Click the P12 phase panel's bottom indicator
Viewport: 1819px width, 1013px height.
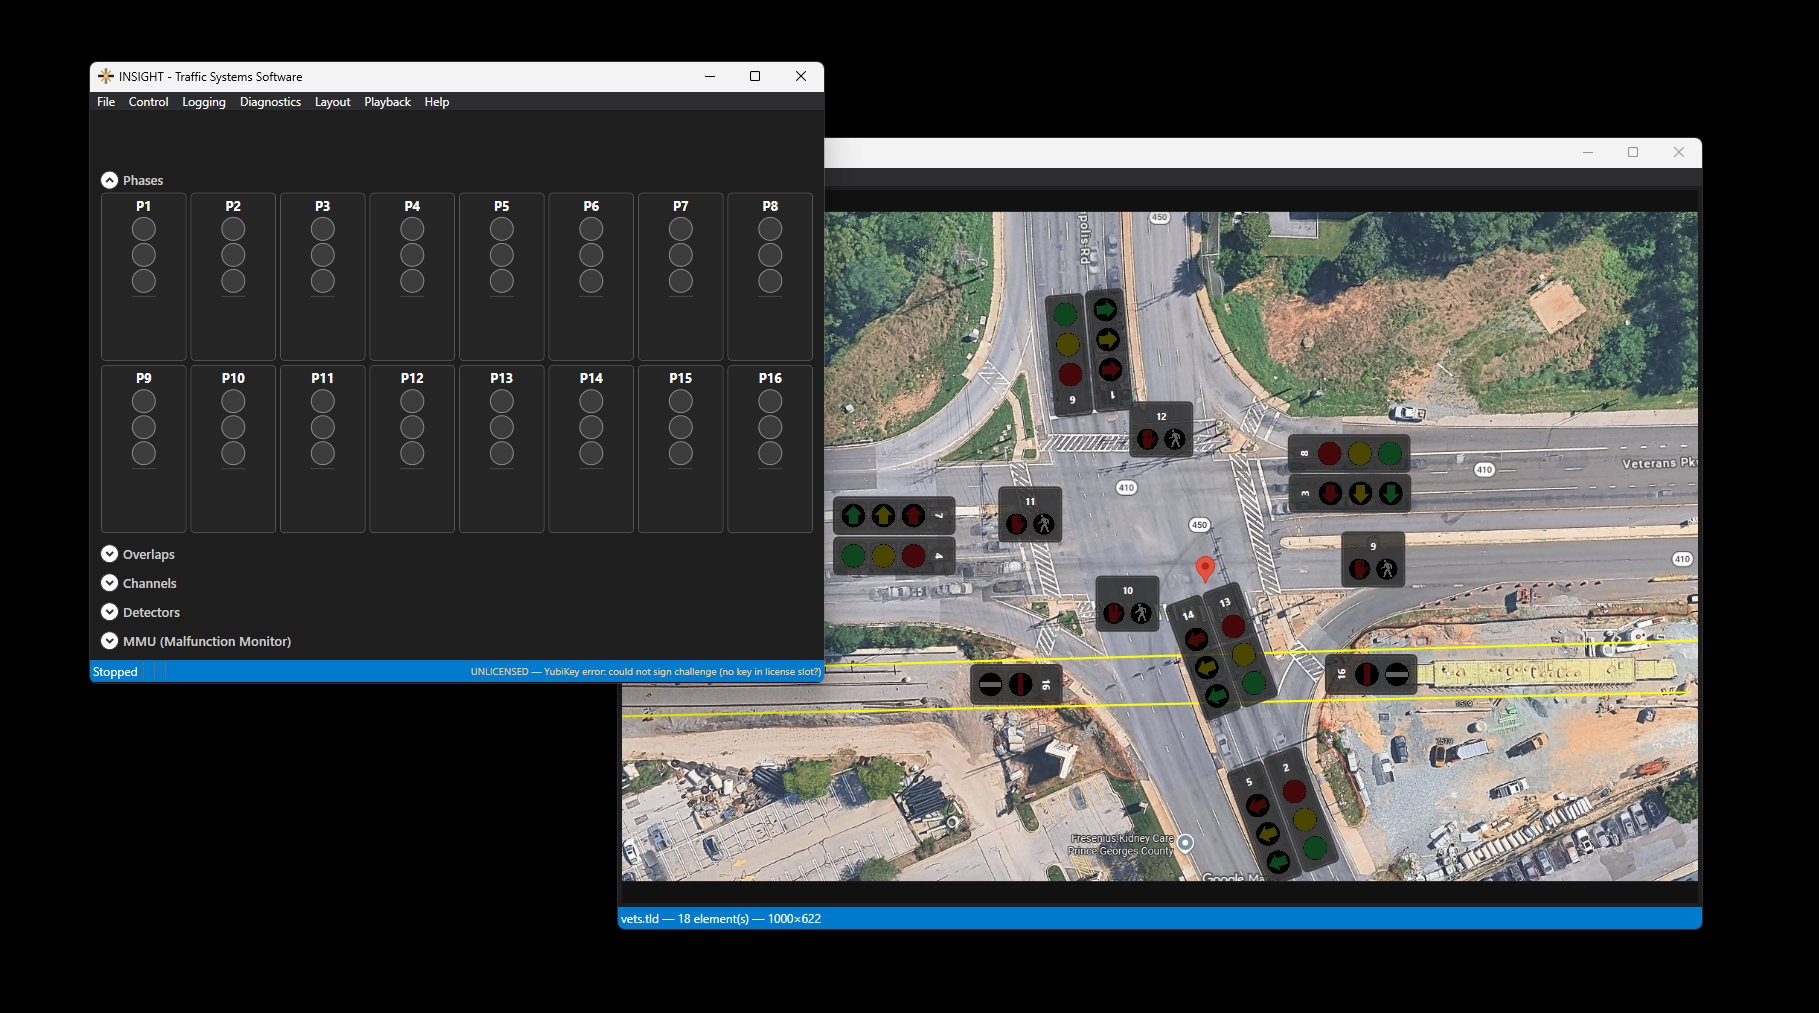coord(412,453)
